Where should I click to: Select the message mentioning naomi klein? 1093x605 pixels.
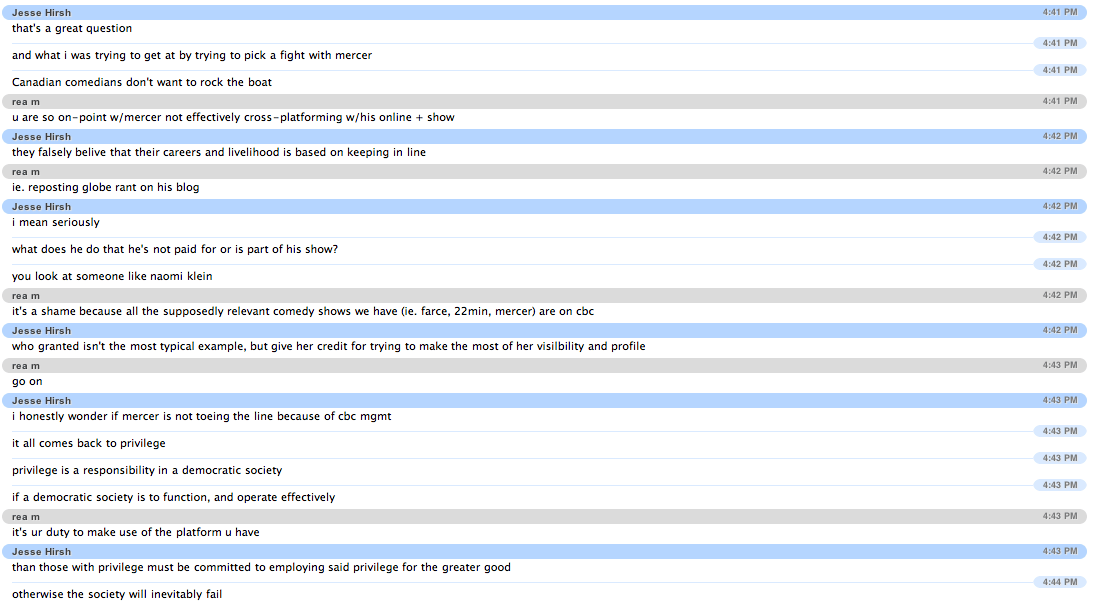(112, 277)
